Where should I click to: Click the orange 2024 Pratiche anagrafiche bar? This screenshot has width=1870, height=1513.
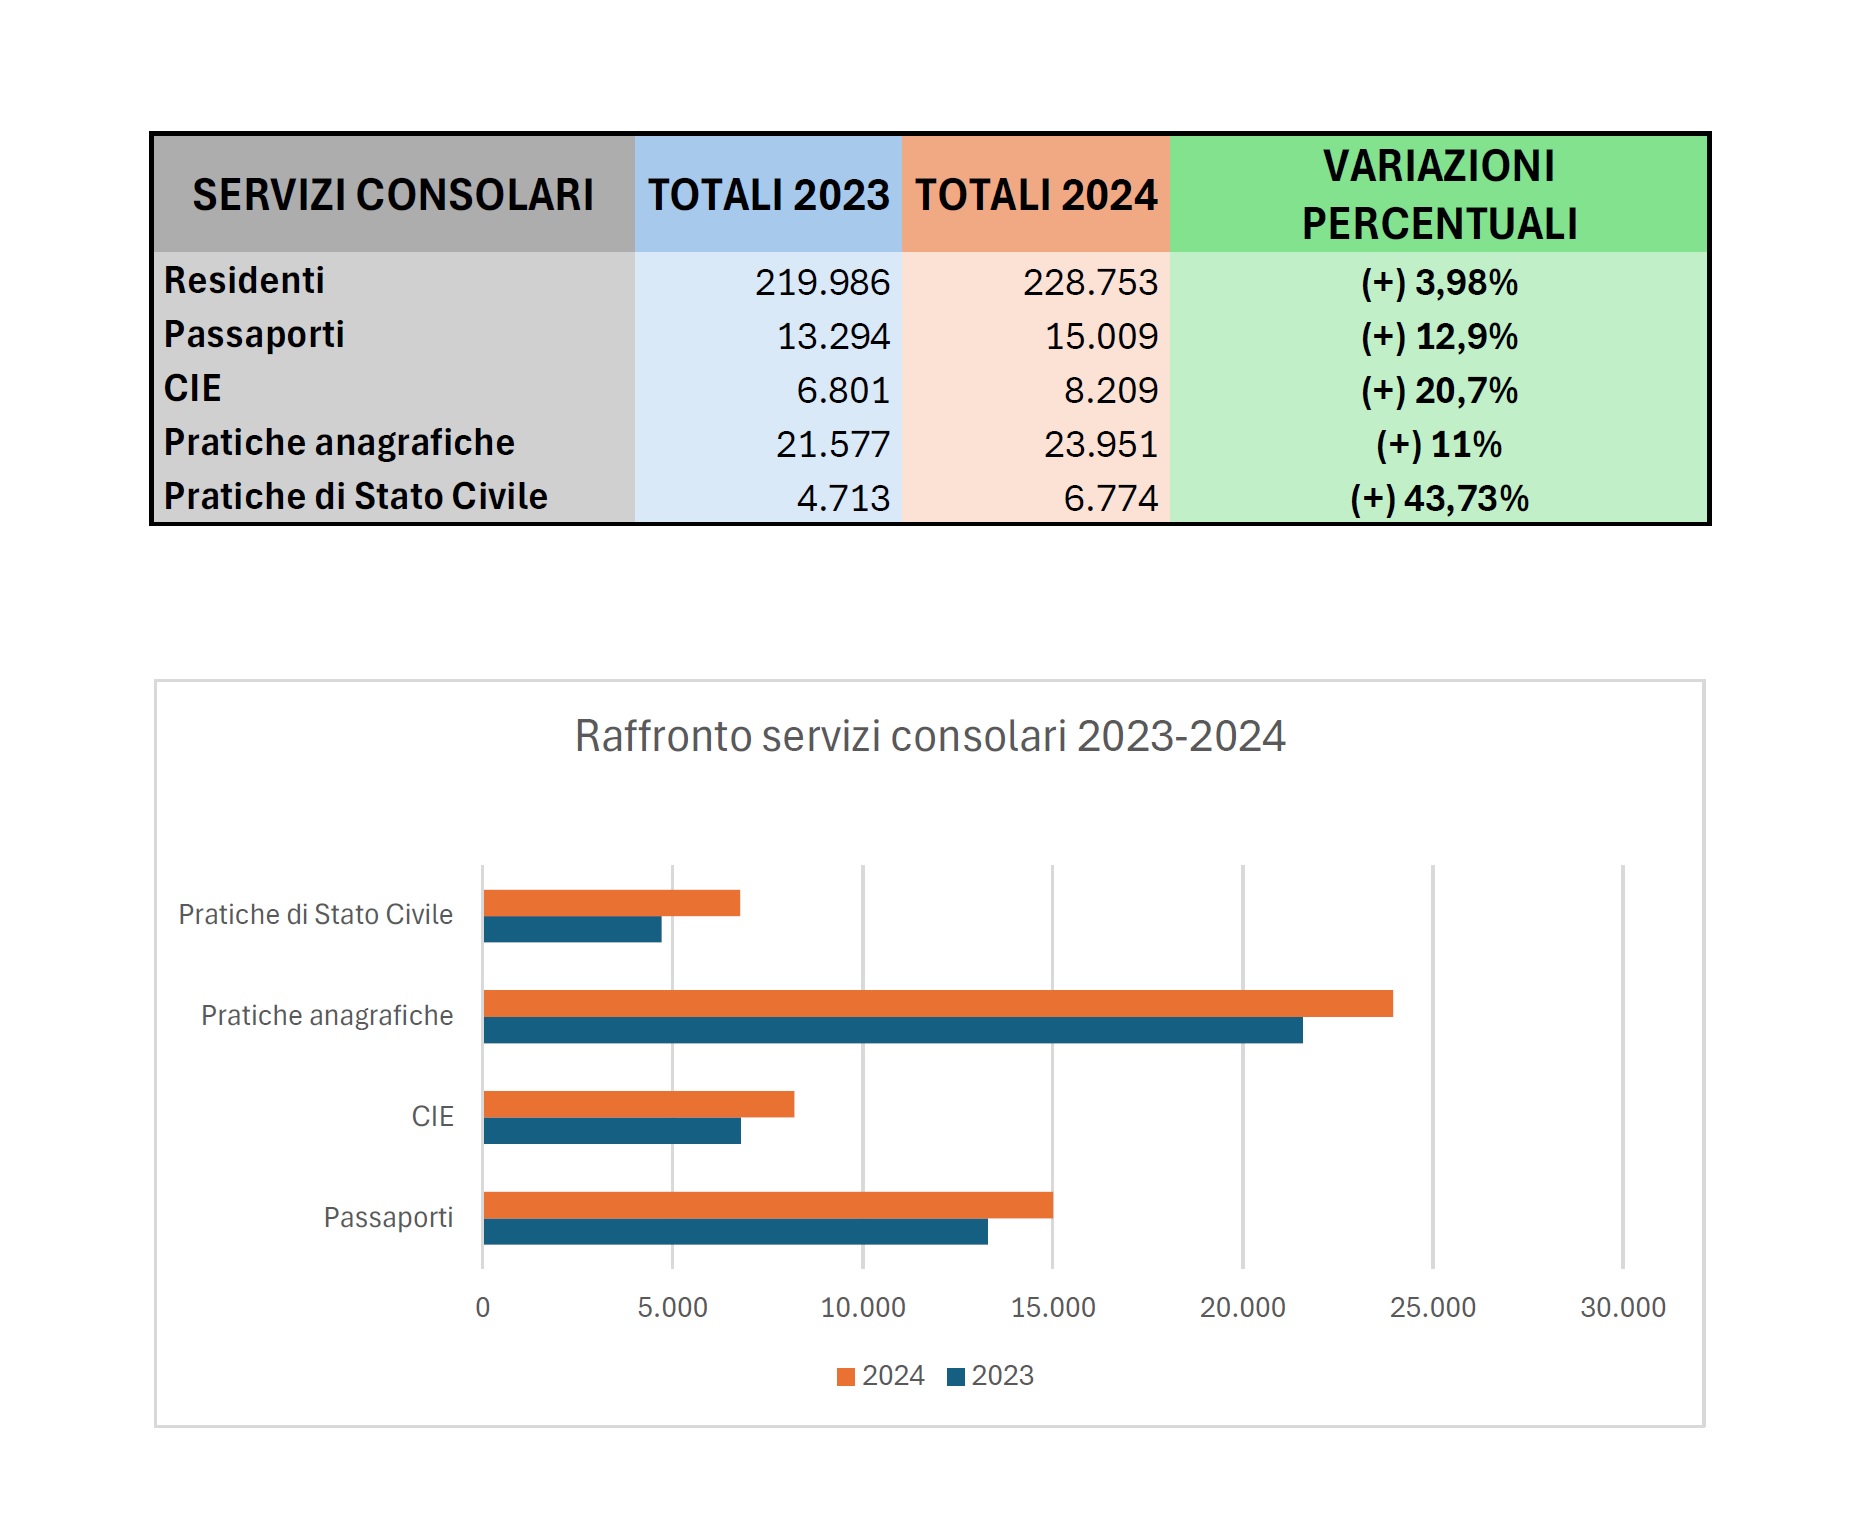coord(937,1003)
